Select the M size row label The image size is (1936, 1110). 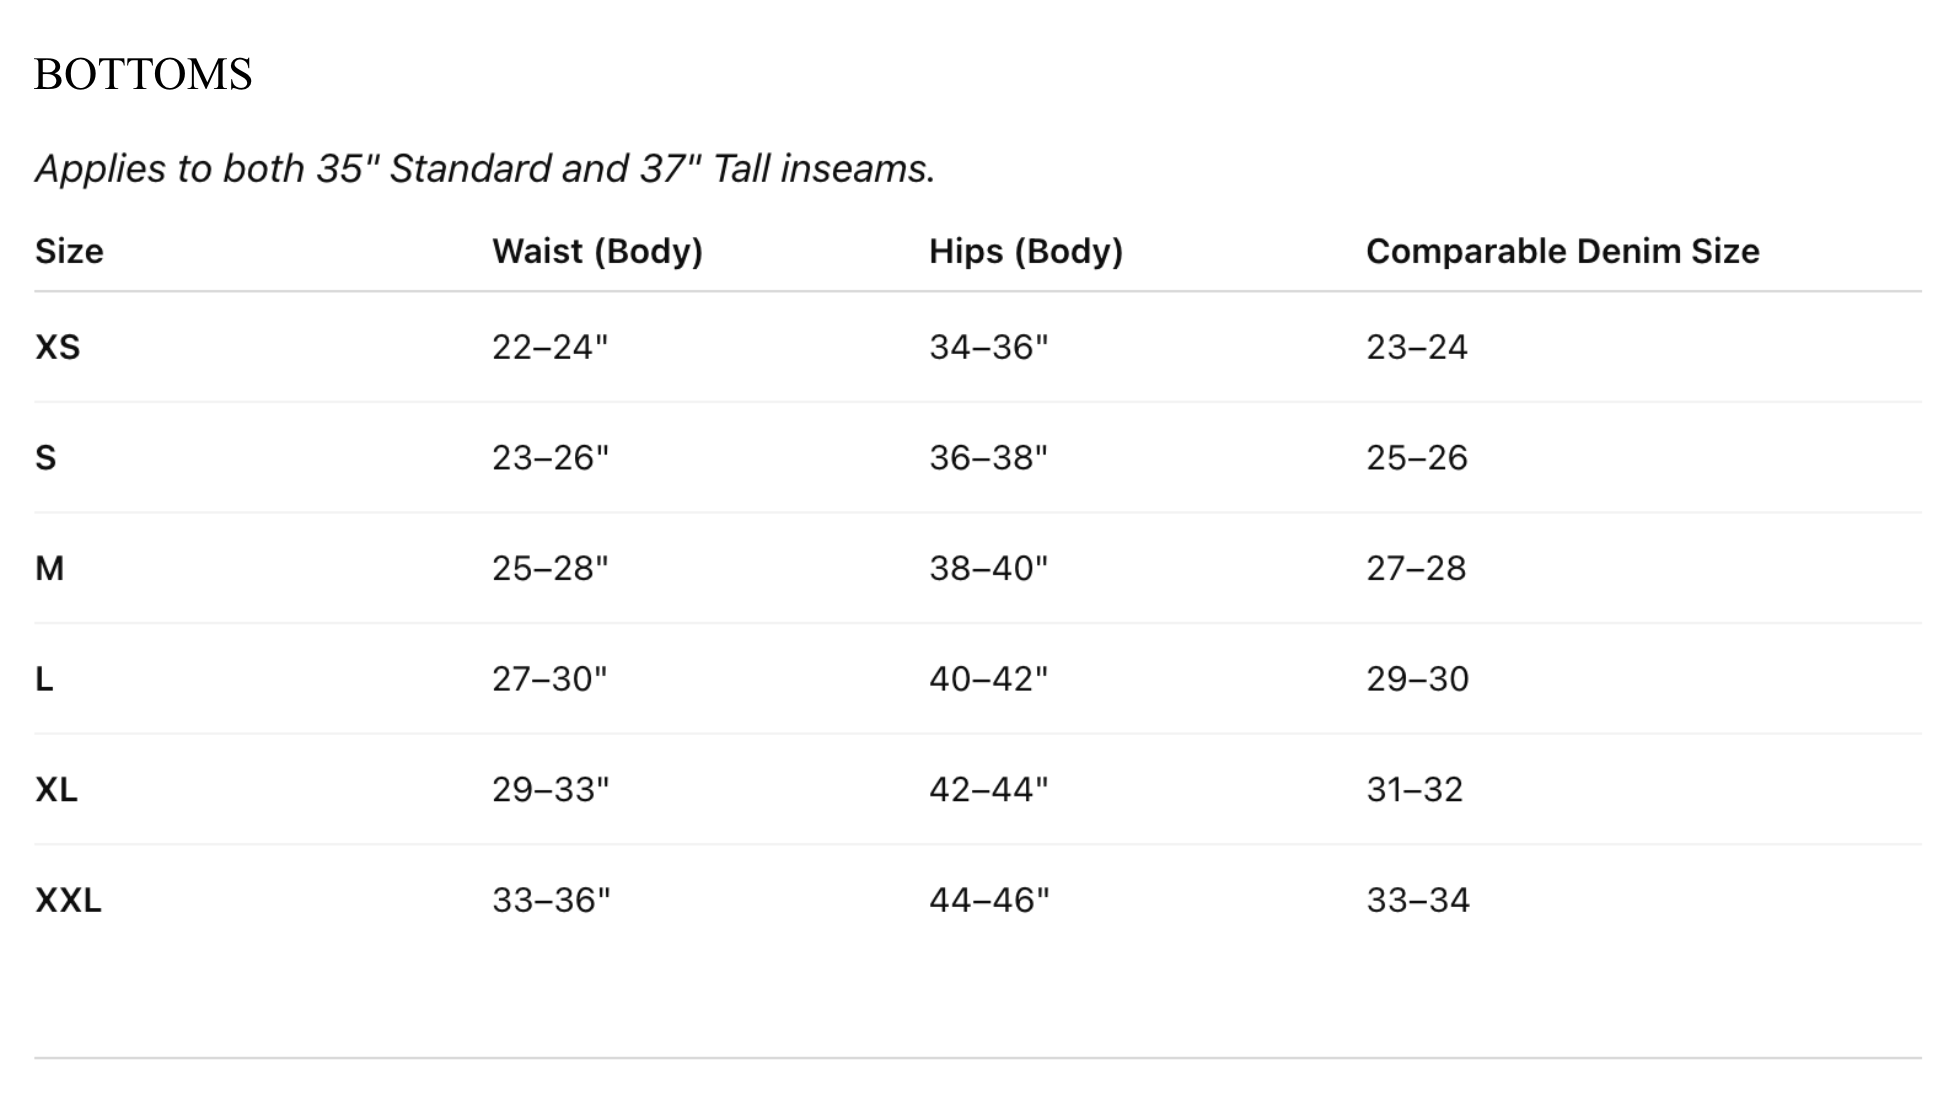click(50, 568)
